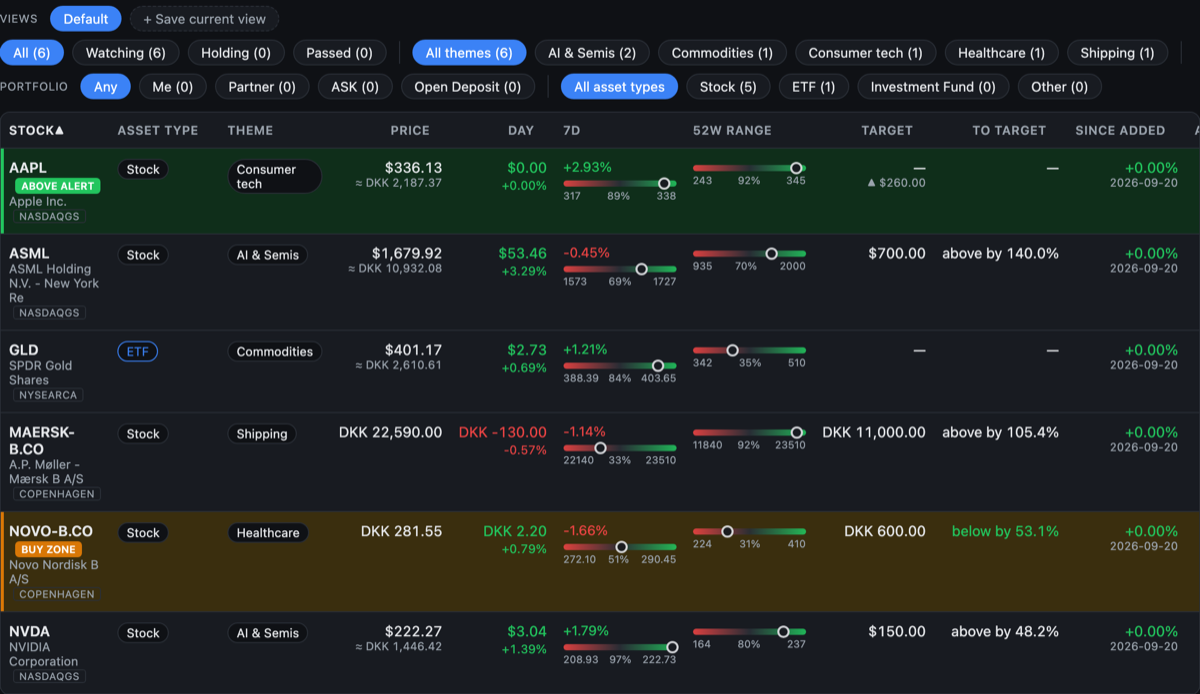Screen dimensions: 1200x694
Task: Sort by DAY column header
Action: pos(521,130)
